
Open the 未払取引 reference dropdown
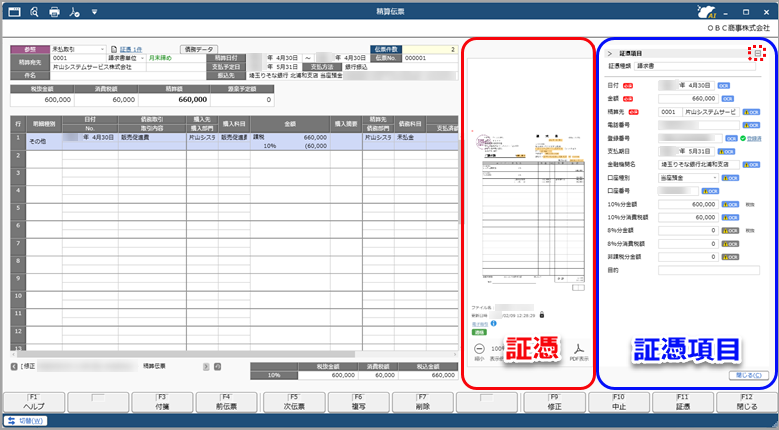tap(78, 49)
